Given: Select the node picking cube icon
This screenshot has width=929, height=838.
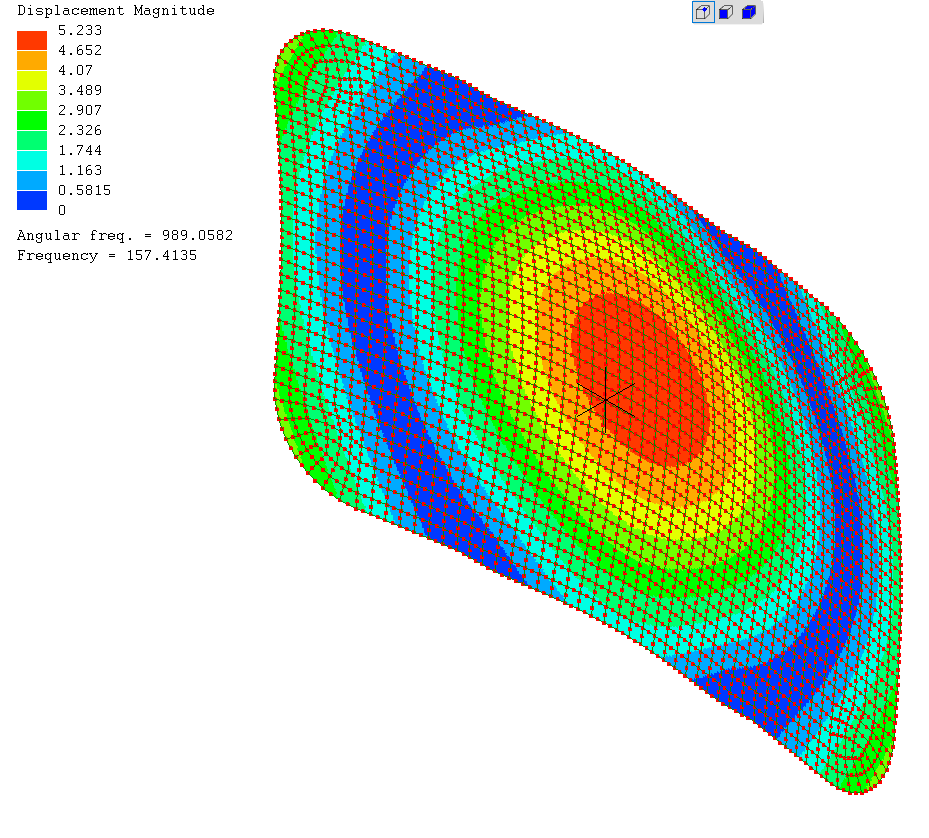Looking at the screenshot, I should click(703, 12).
